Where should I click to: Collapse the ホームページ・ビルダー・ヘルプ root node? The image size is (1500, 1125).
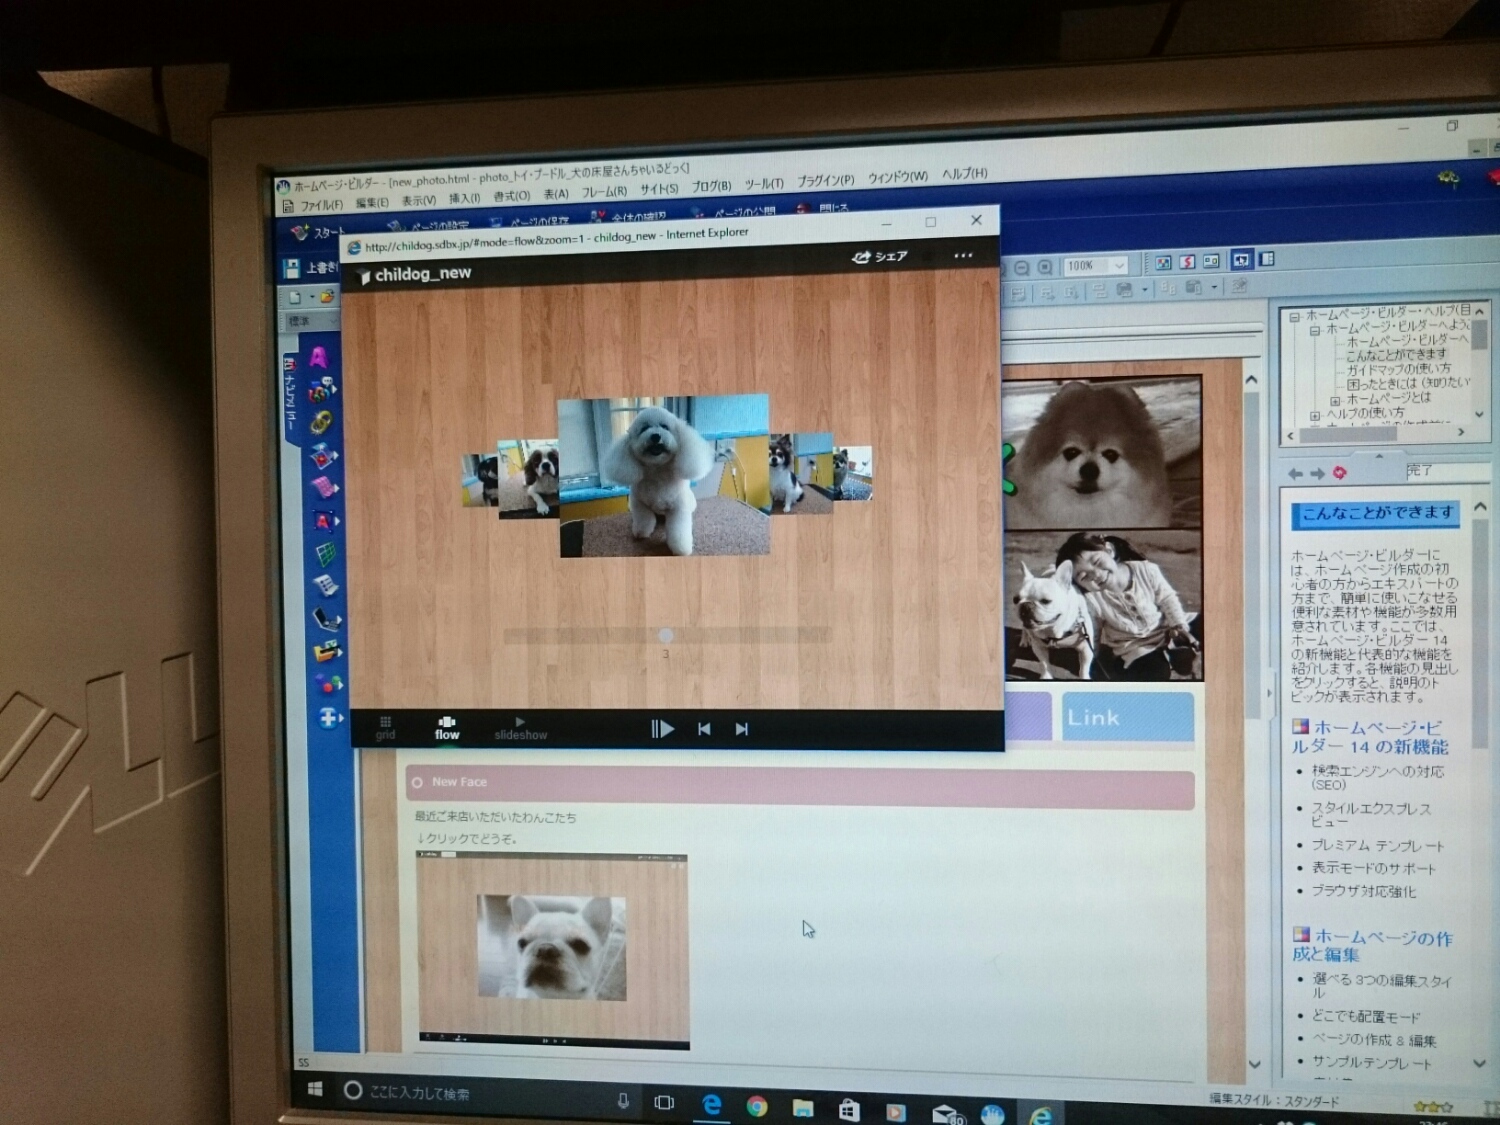[x=1294, y=317]
